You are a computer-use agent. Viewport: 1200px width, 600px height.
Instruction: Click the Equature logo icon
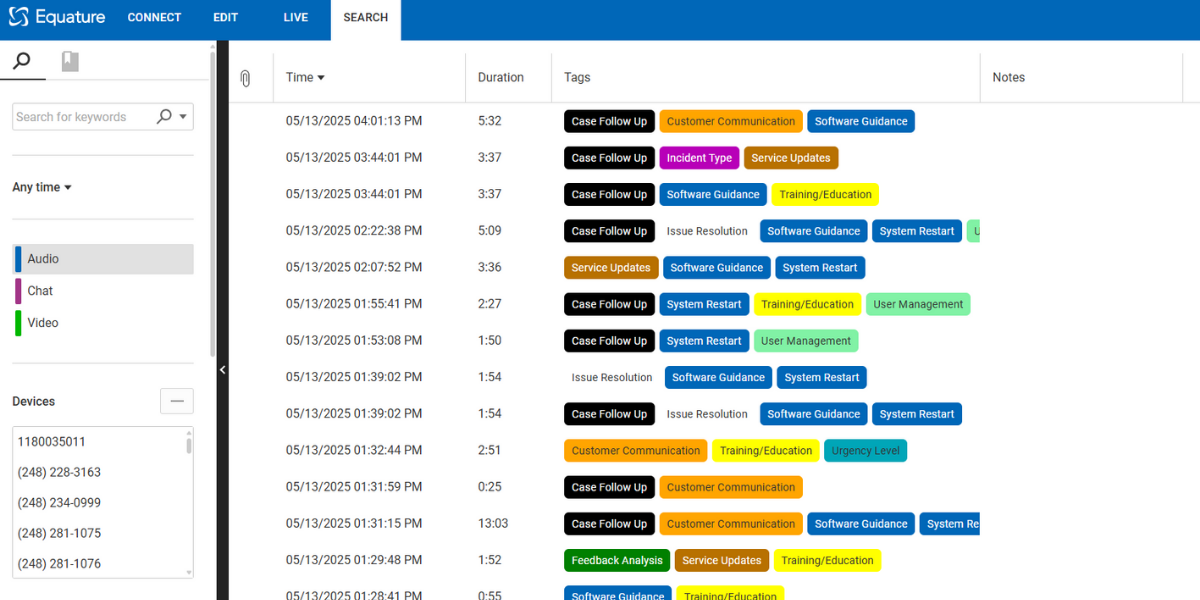coord(19,18)
